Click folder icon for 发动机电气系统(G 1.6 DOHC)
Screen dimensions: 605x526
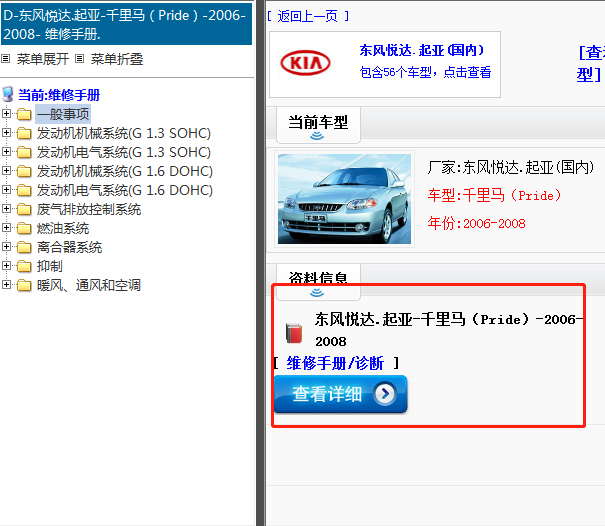point(24,190)
